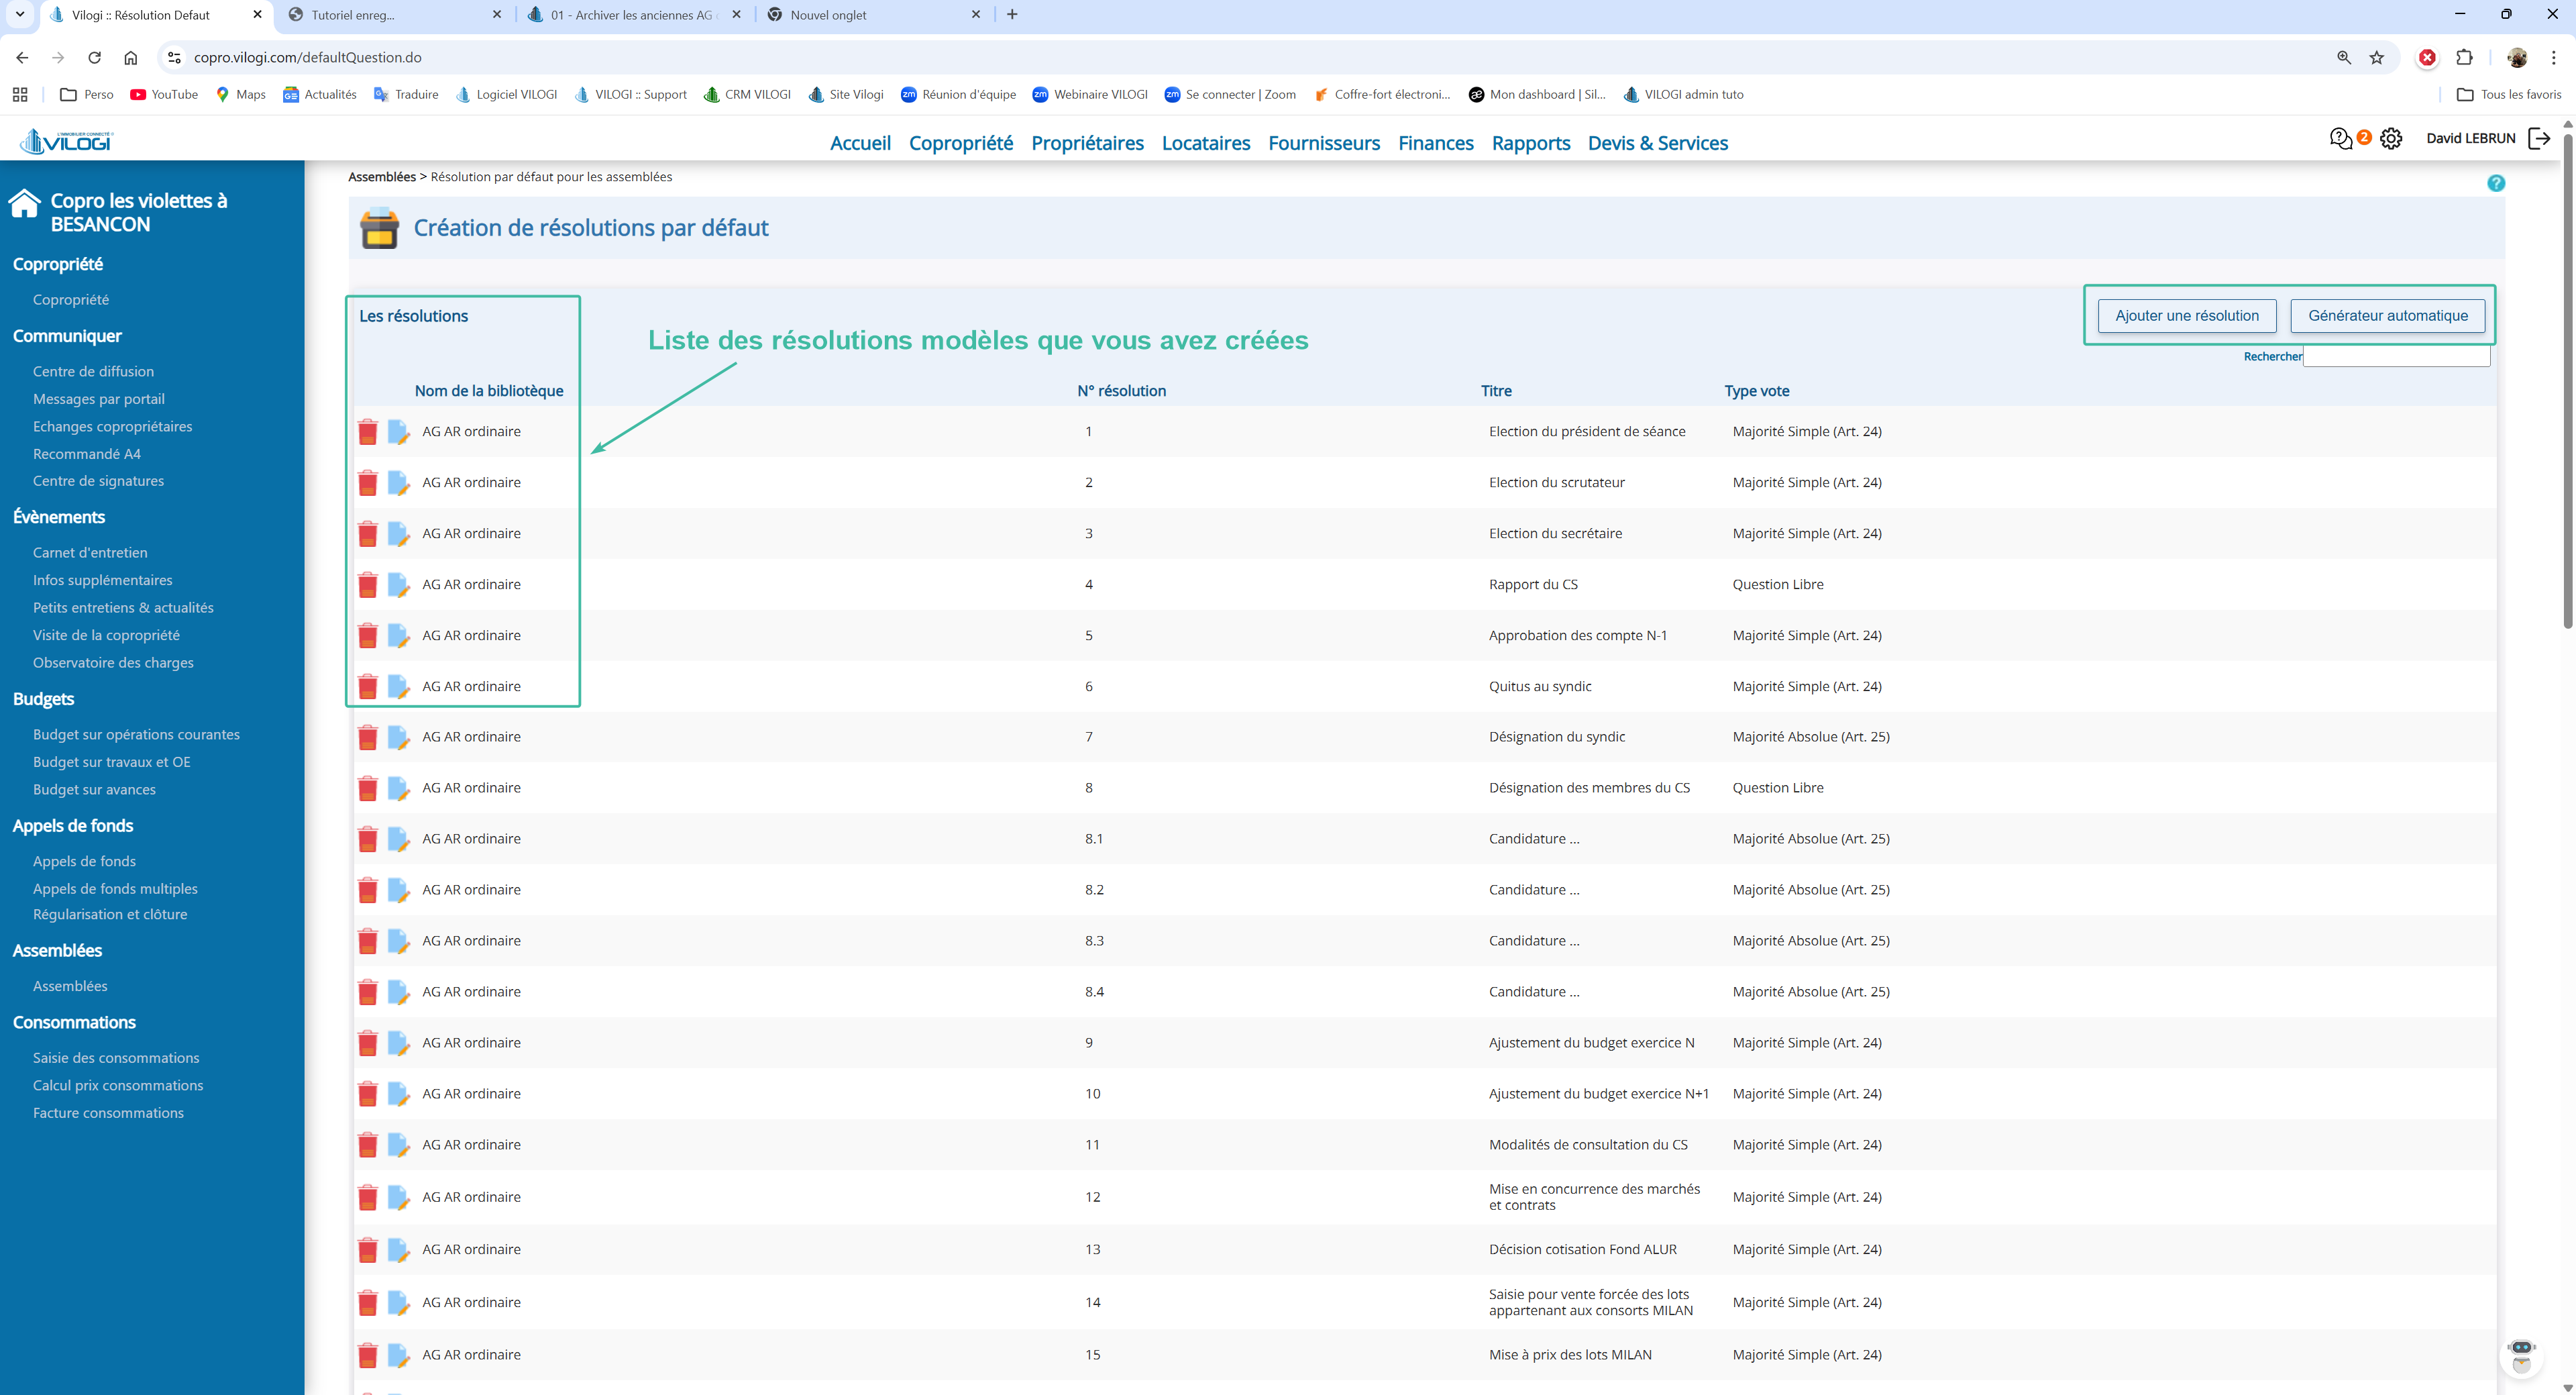Edit resolution 10 Ajustement du budget exercice N+1

point(398,1094)
